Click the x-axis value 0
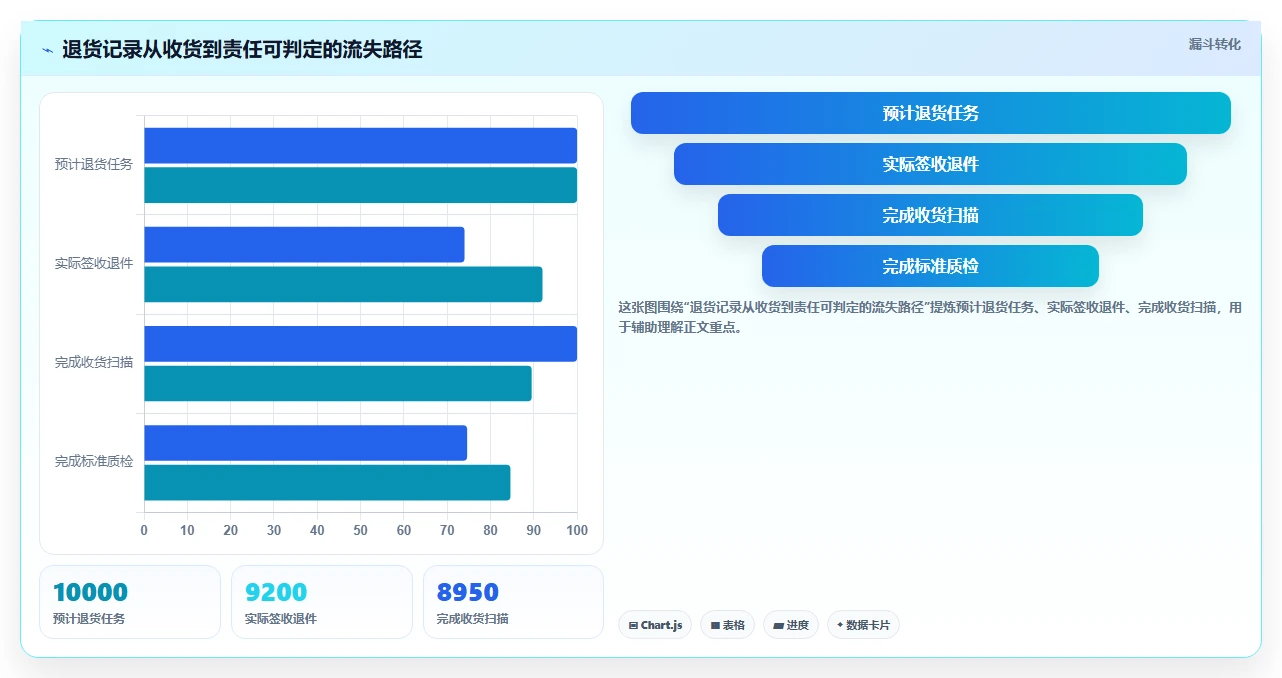 144,530
